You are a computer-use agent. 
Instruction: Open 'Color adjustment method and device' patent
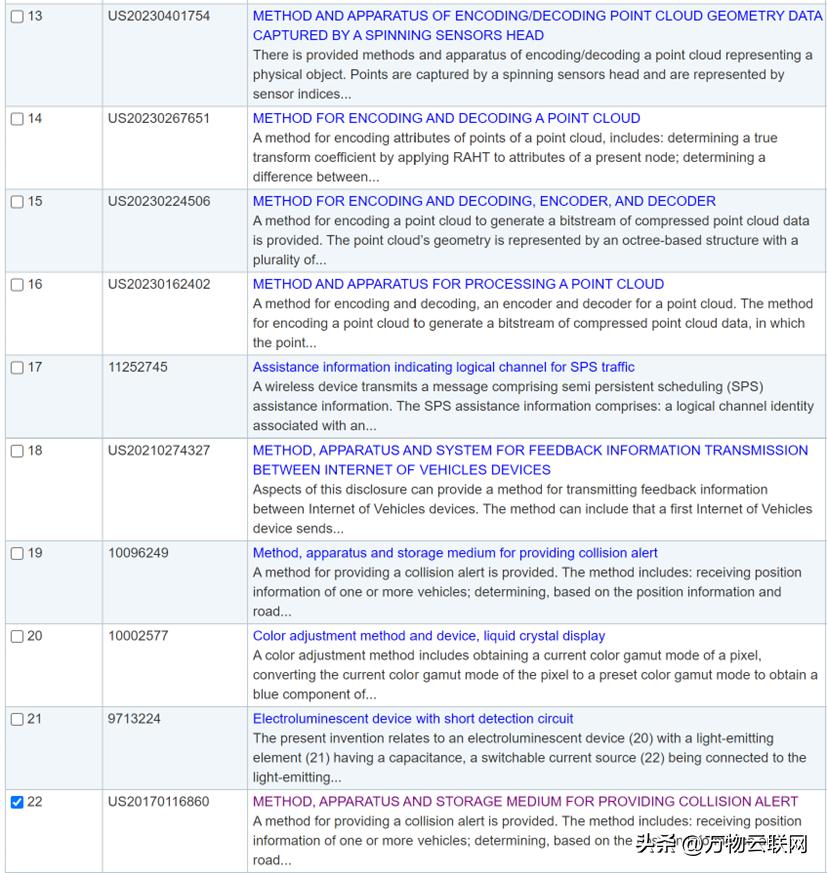(428, 636)
